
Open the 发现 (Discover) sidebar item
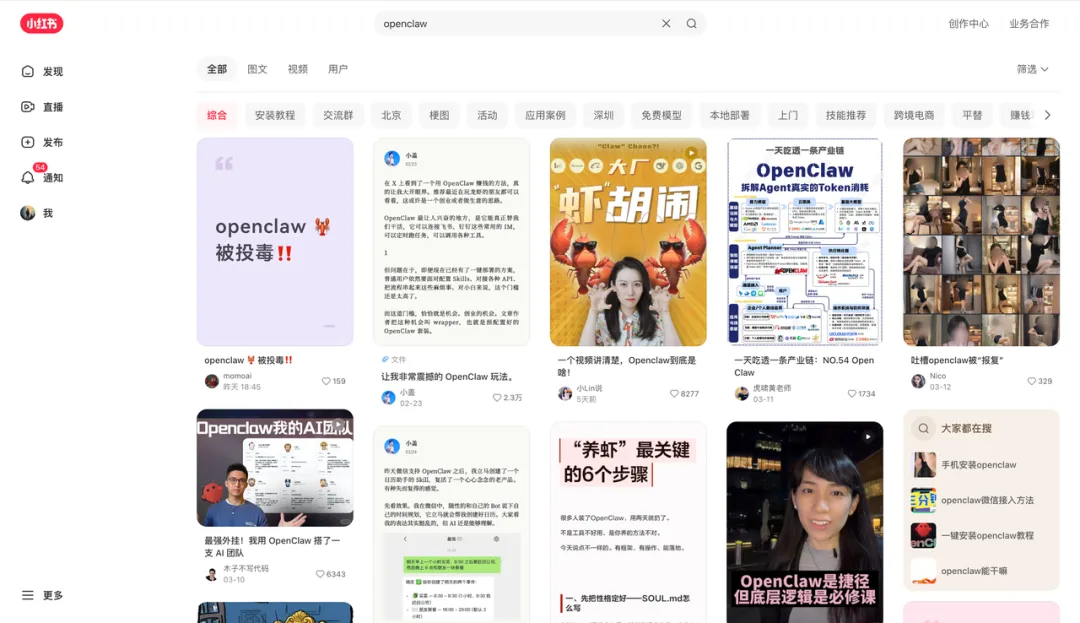pos(42,72)
